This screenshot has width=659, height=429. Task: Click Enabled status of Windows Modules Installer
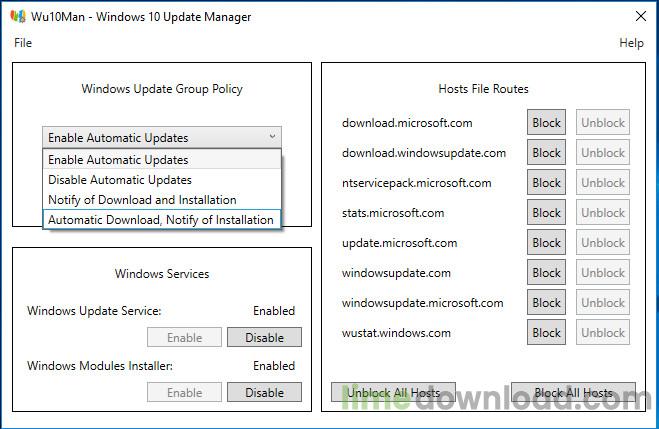coord(274,366)
